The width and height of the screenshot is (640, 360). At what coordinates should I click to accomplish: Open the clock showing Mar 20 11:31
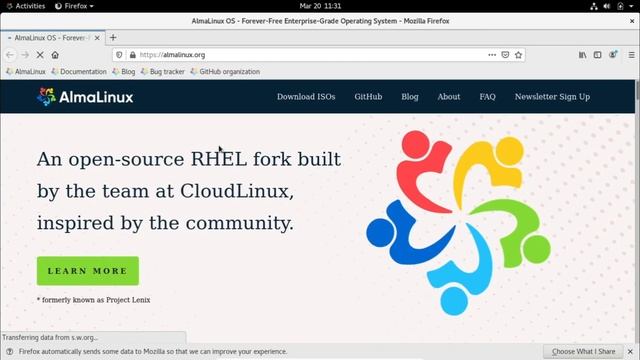click(x=320, y=6)
